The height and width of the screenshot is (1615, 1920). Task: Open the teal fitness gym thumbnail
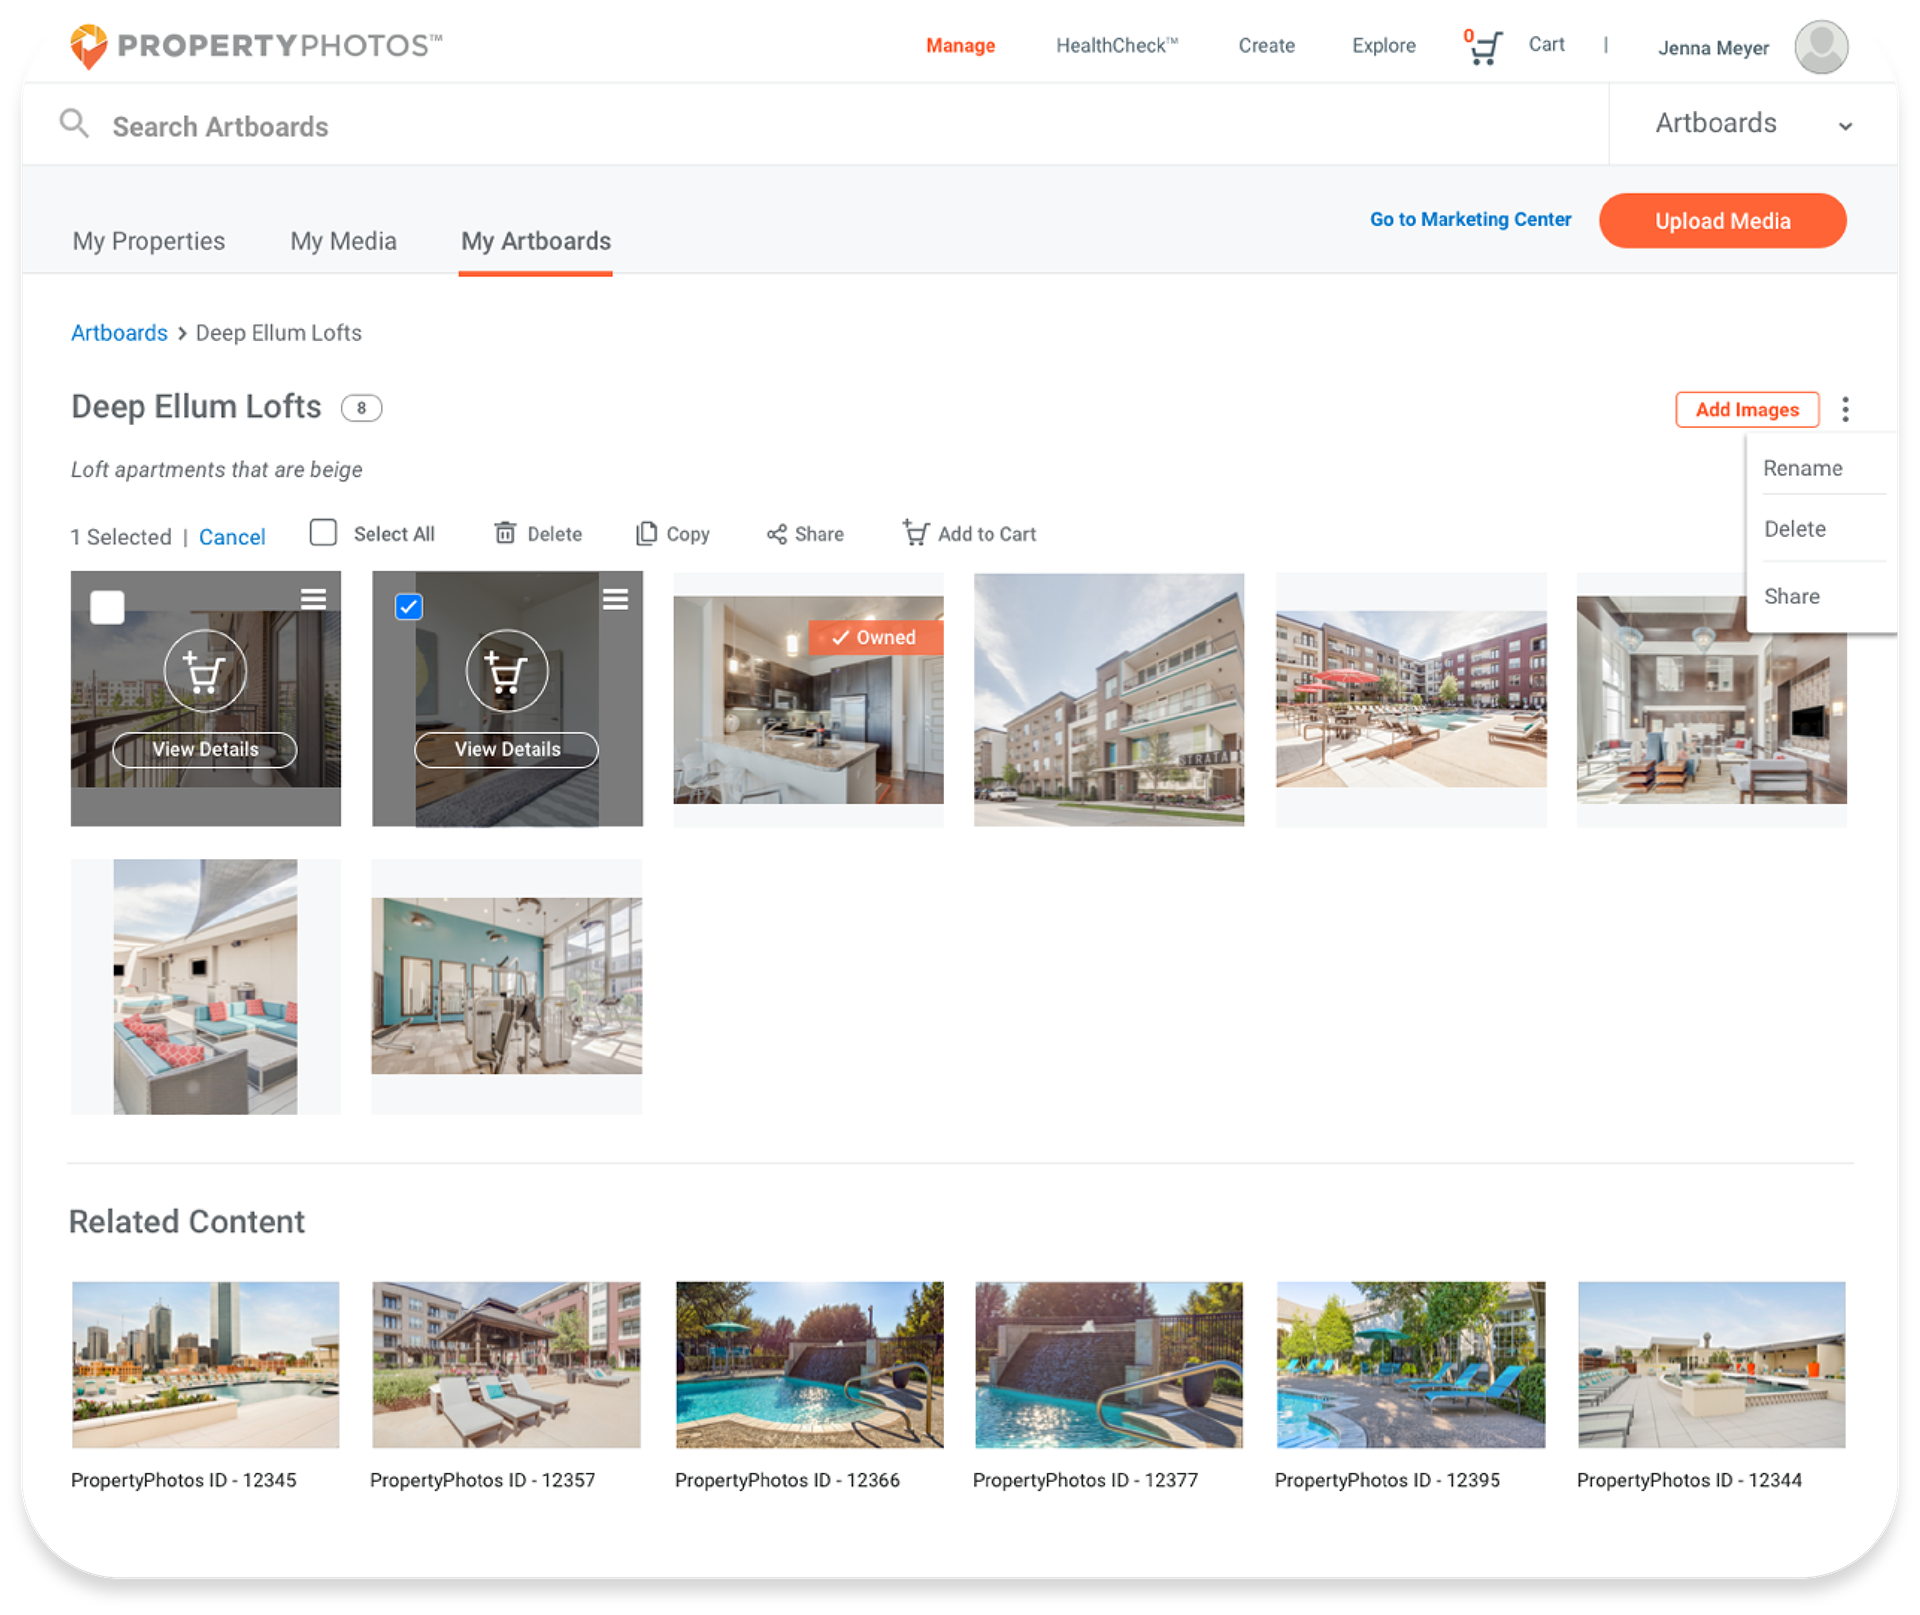point(507,986)
